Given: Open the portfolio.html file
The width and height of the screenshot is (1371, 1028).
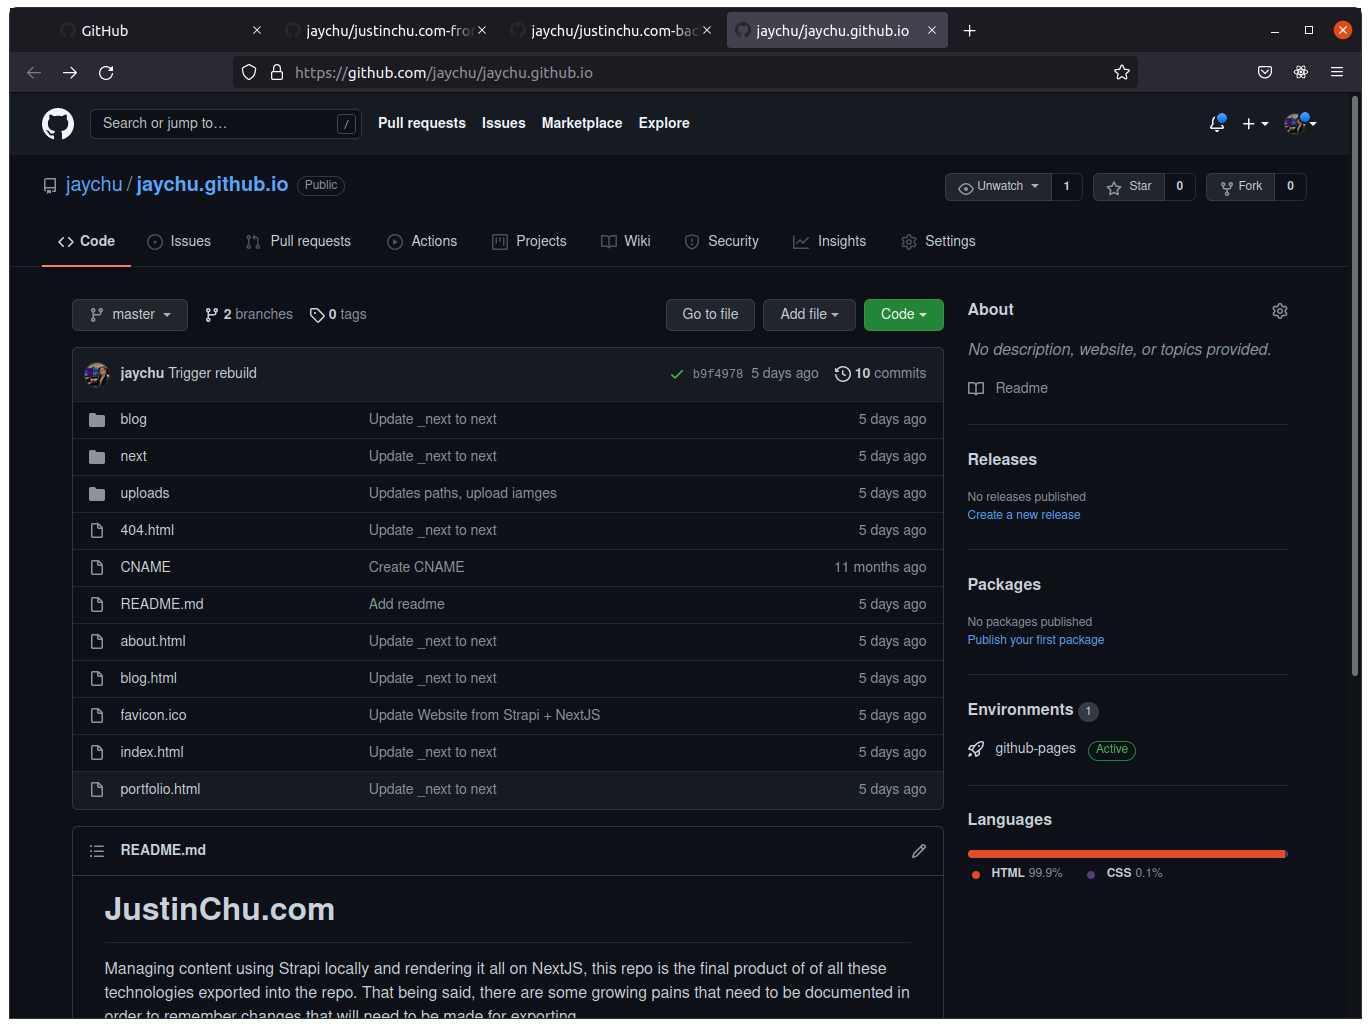Looking at the screenshot, I should click(160, 790).
